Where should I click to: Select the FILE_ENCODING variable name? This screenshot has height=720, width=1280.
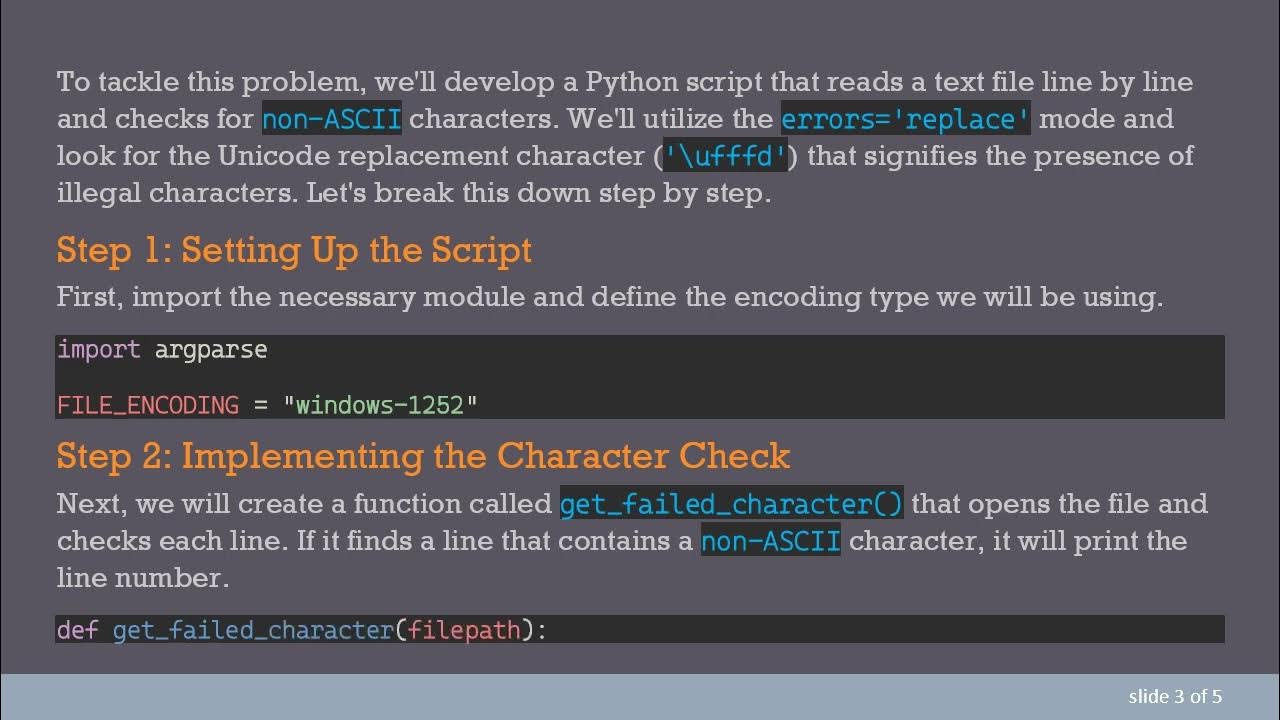(x=147, y=405)
